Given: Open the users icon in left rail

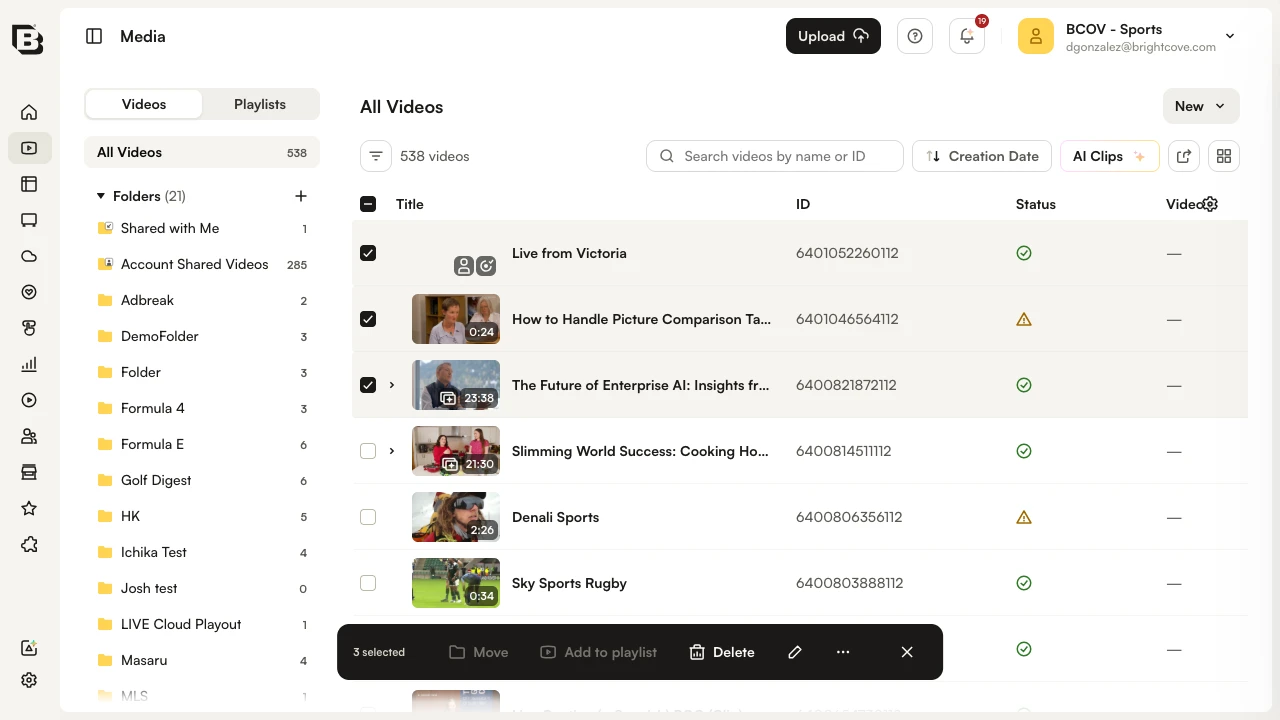Looking at the screenshot, I should [x=29, y=436].
